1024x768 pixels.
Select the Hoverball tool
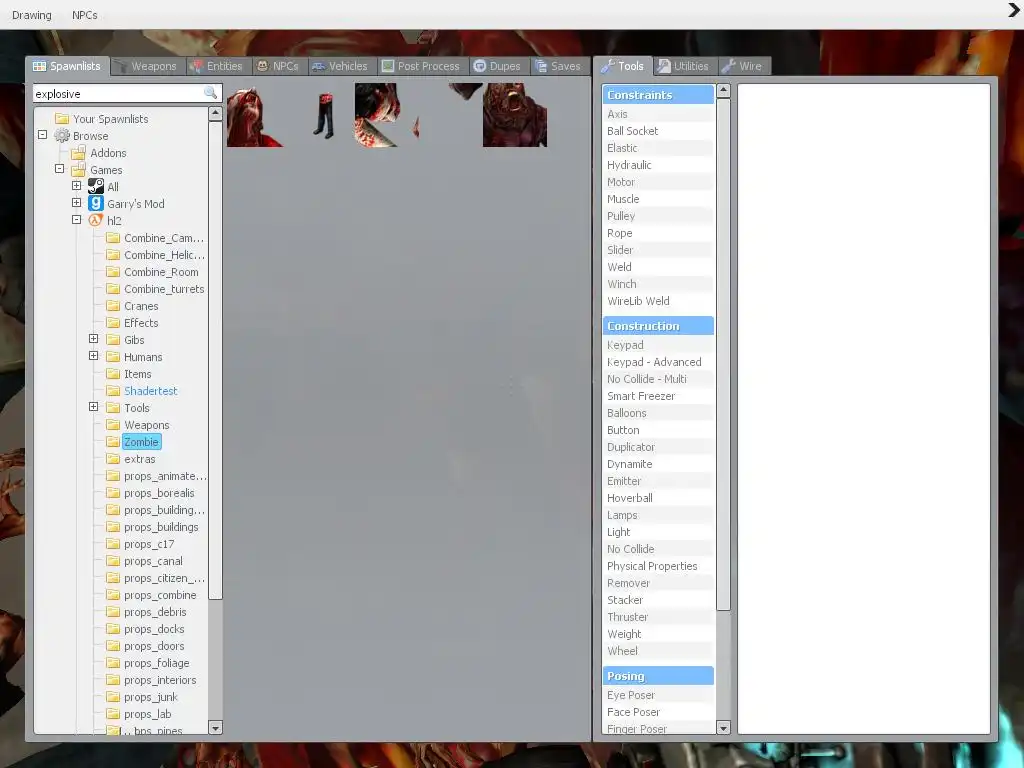coord(658,498)
